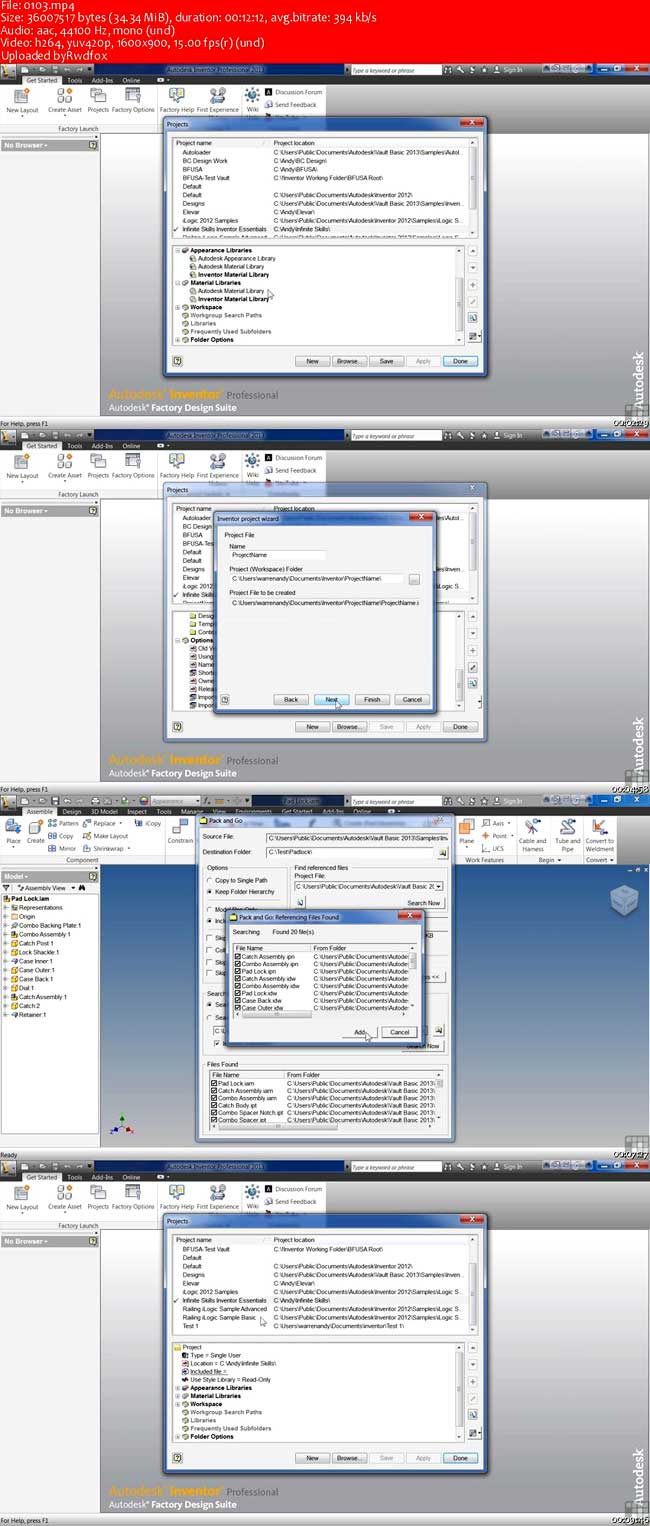Open the Project File combo box in Pack and Go

(x=438, y=886)
